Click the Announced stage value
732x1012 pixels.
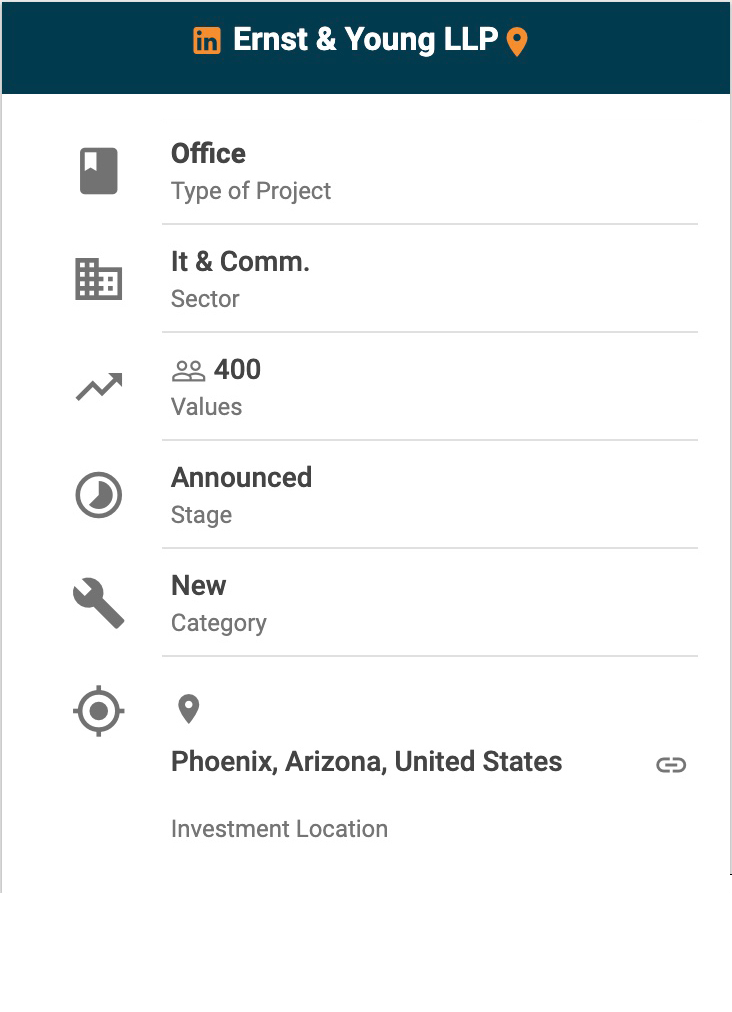coord(241,478)
